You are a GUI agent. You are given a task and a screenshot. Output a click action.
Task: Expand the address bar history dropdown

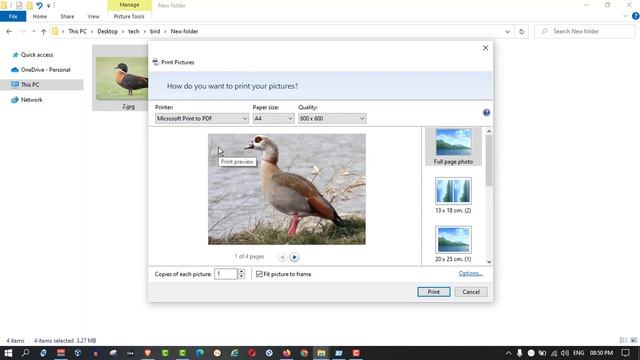click(x=507, y=31)
